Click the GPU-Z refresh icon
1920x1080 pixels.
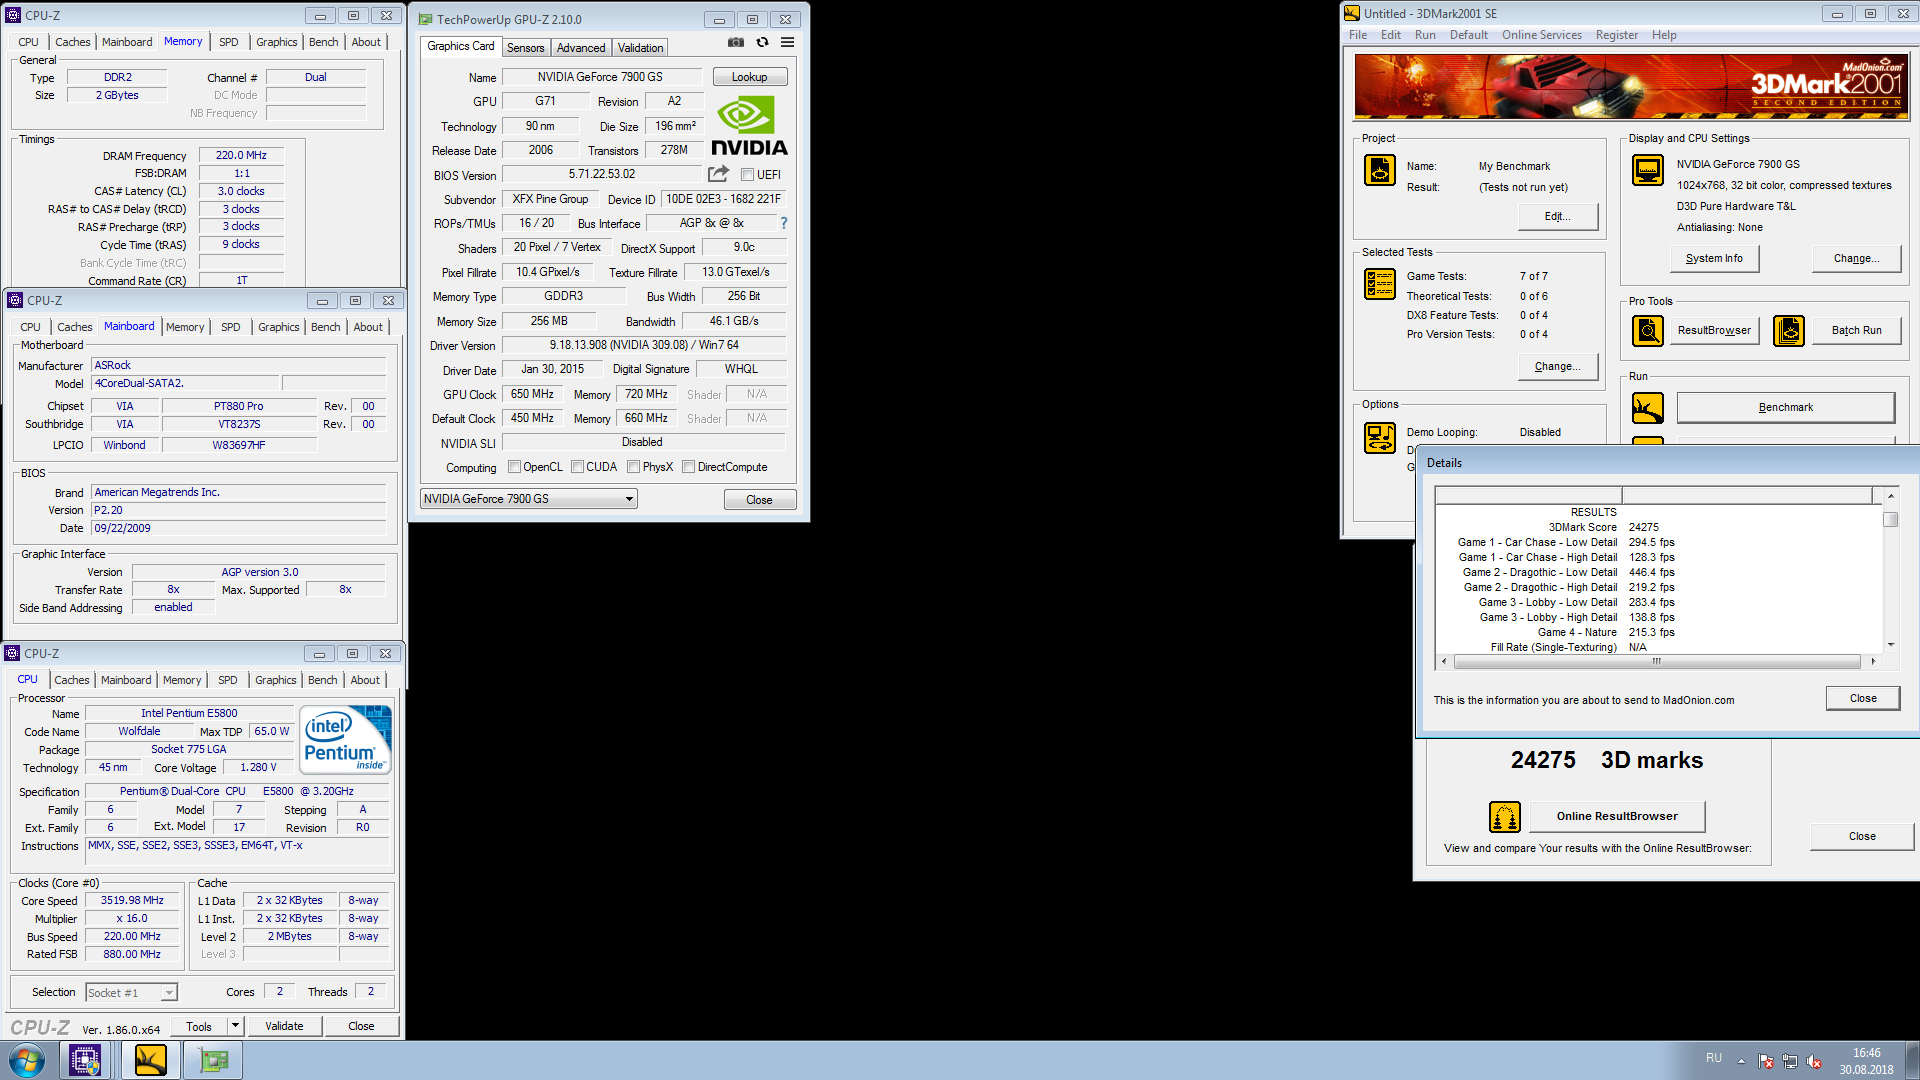point(762,43)
